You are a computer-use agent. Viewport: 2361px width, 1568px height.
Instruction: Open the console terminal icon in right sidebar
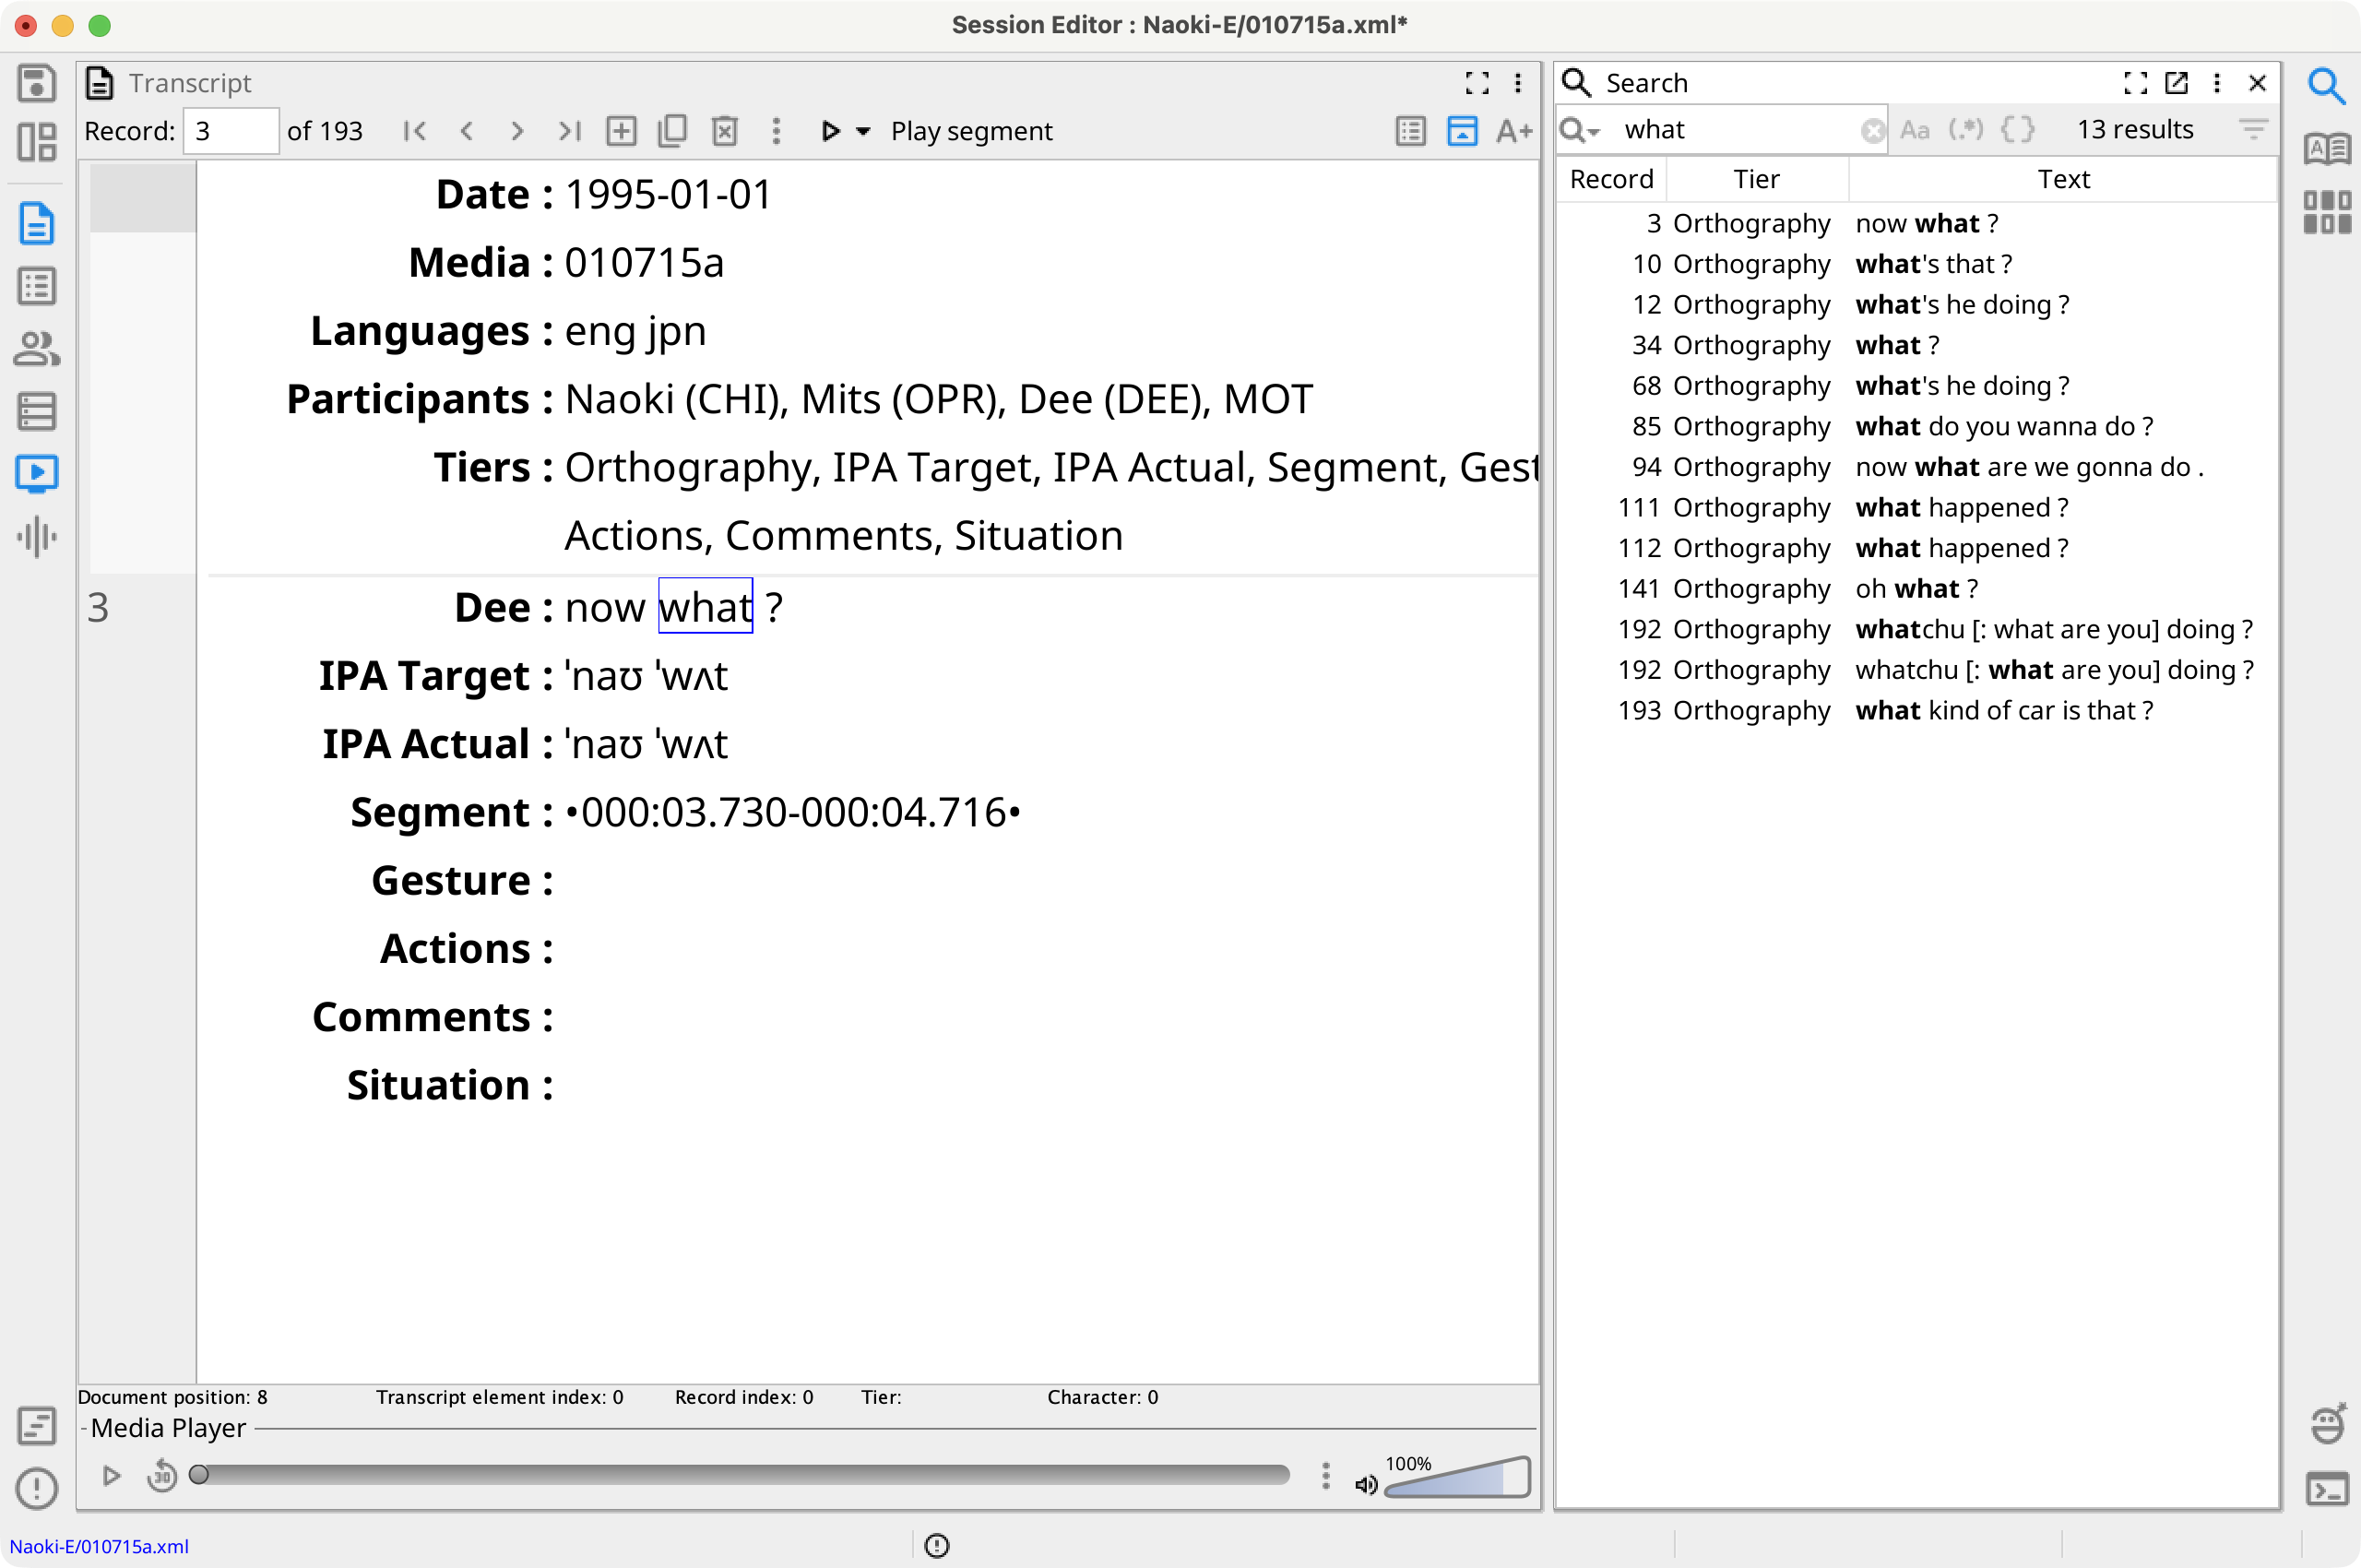tap(2327, 1489)
